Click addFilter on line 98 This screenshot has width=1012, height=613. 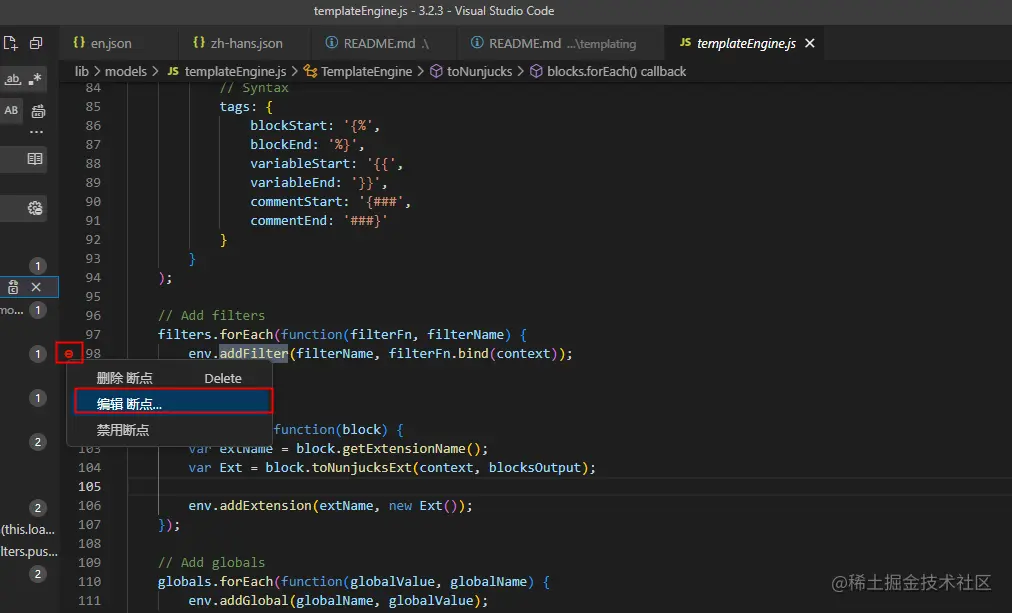pos(254,354)
